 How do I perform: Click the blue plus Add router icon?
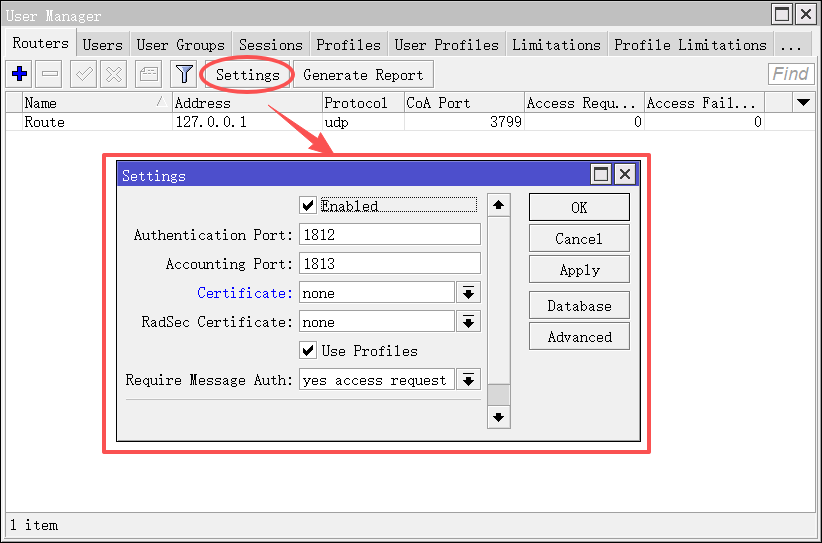pyautogui.click(x=19, y=74)
